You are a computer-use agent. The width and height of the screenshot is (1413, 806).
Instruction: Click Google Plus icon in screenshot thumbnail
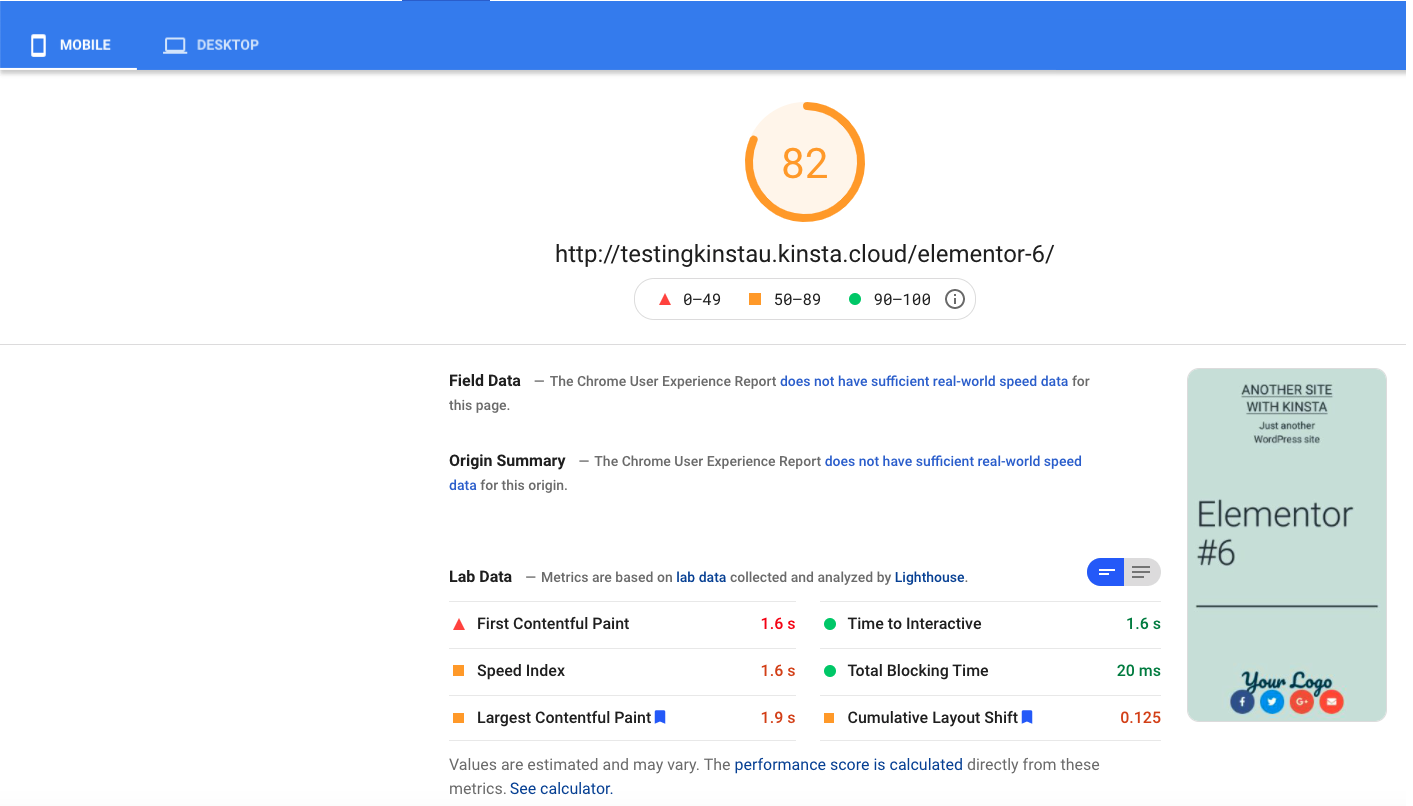point(1301,702)
